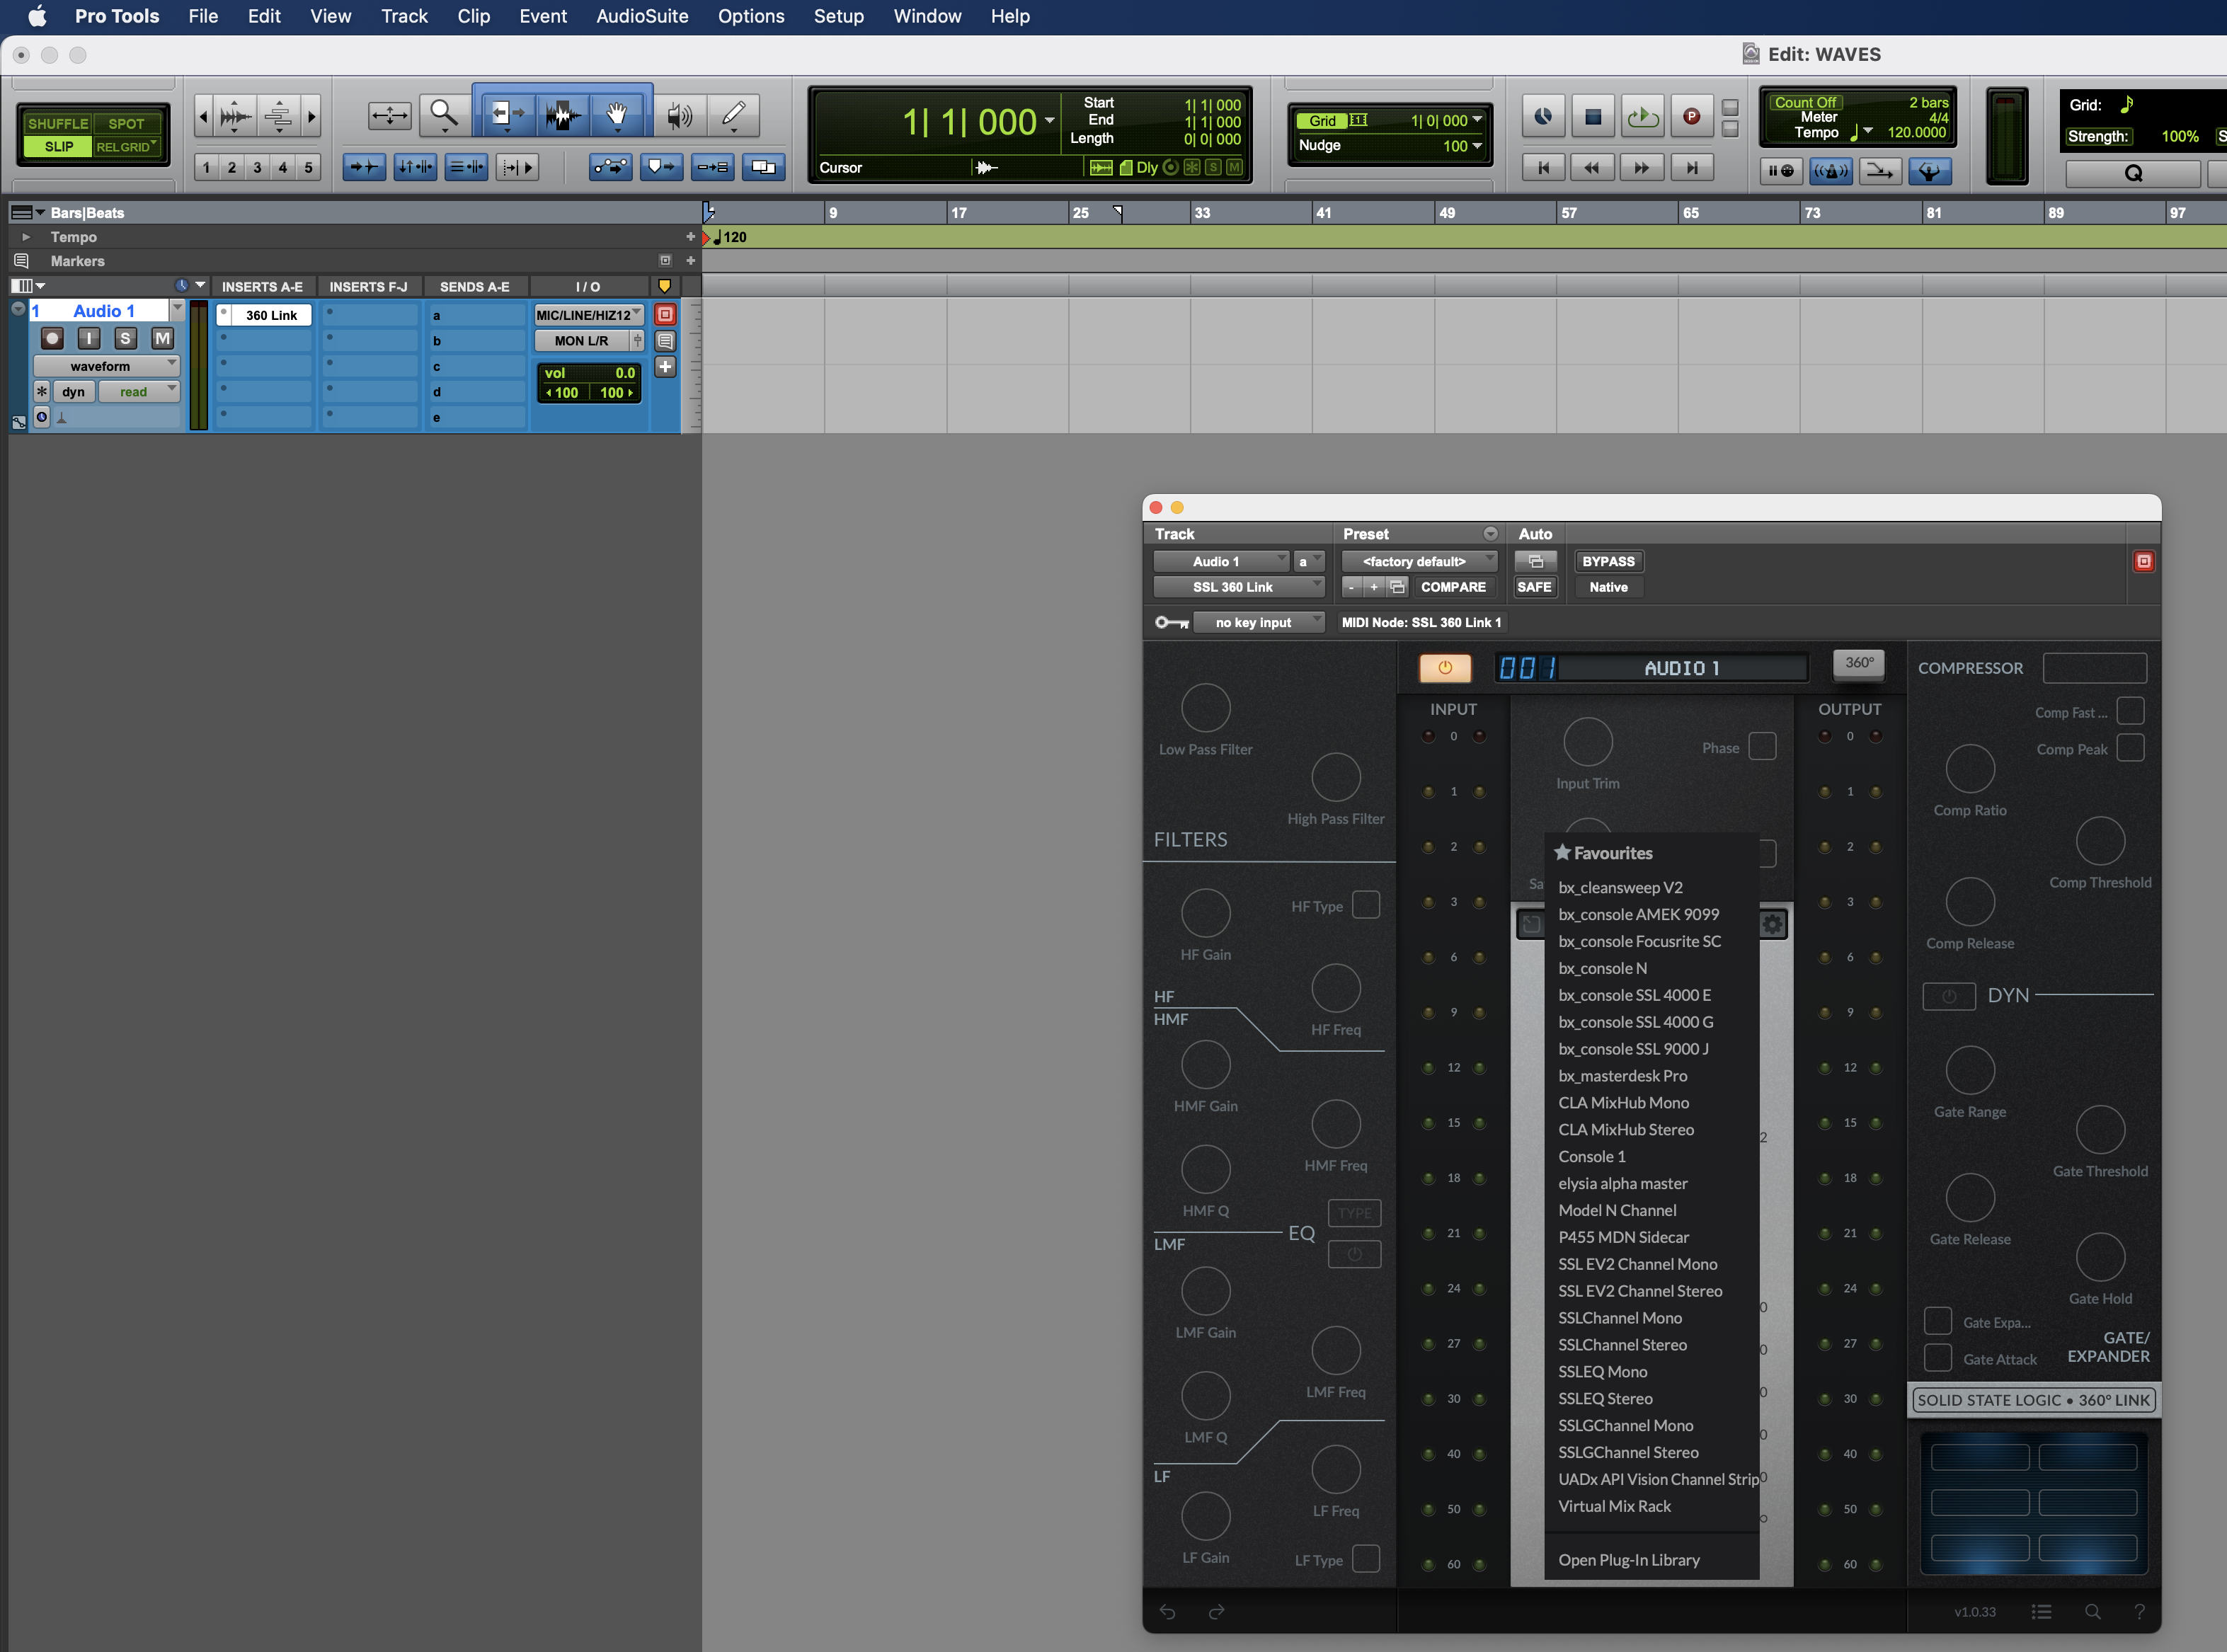The image size is (2227, 1652).
Task: Click the SSL plugin undo arrow
Action: coord(1167,1611)
